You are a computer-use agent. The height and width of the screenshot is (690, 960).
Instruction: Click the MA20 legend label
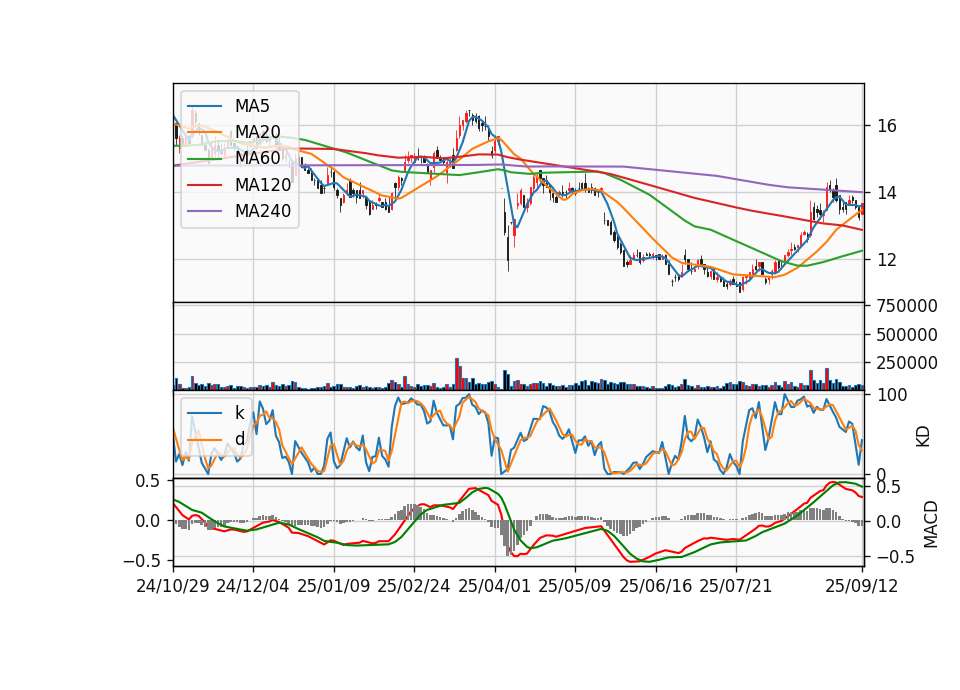tap(258, 132)
